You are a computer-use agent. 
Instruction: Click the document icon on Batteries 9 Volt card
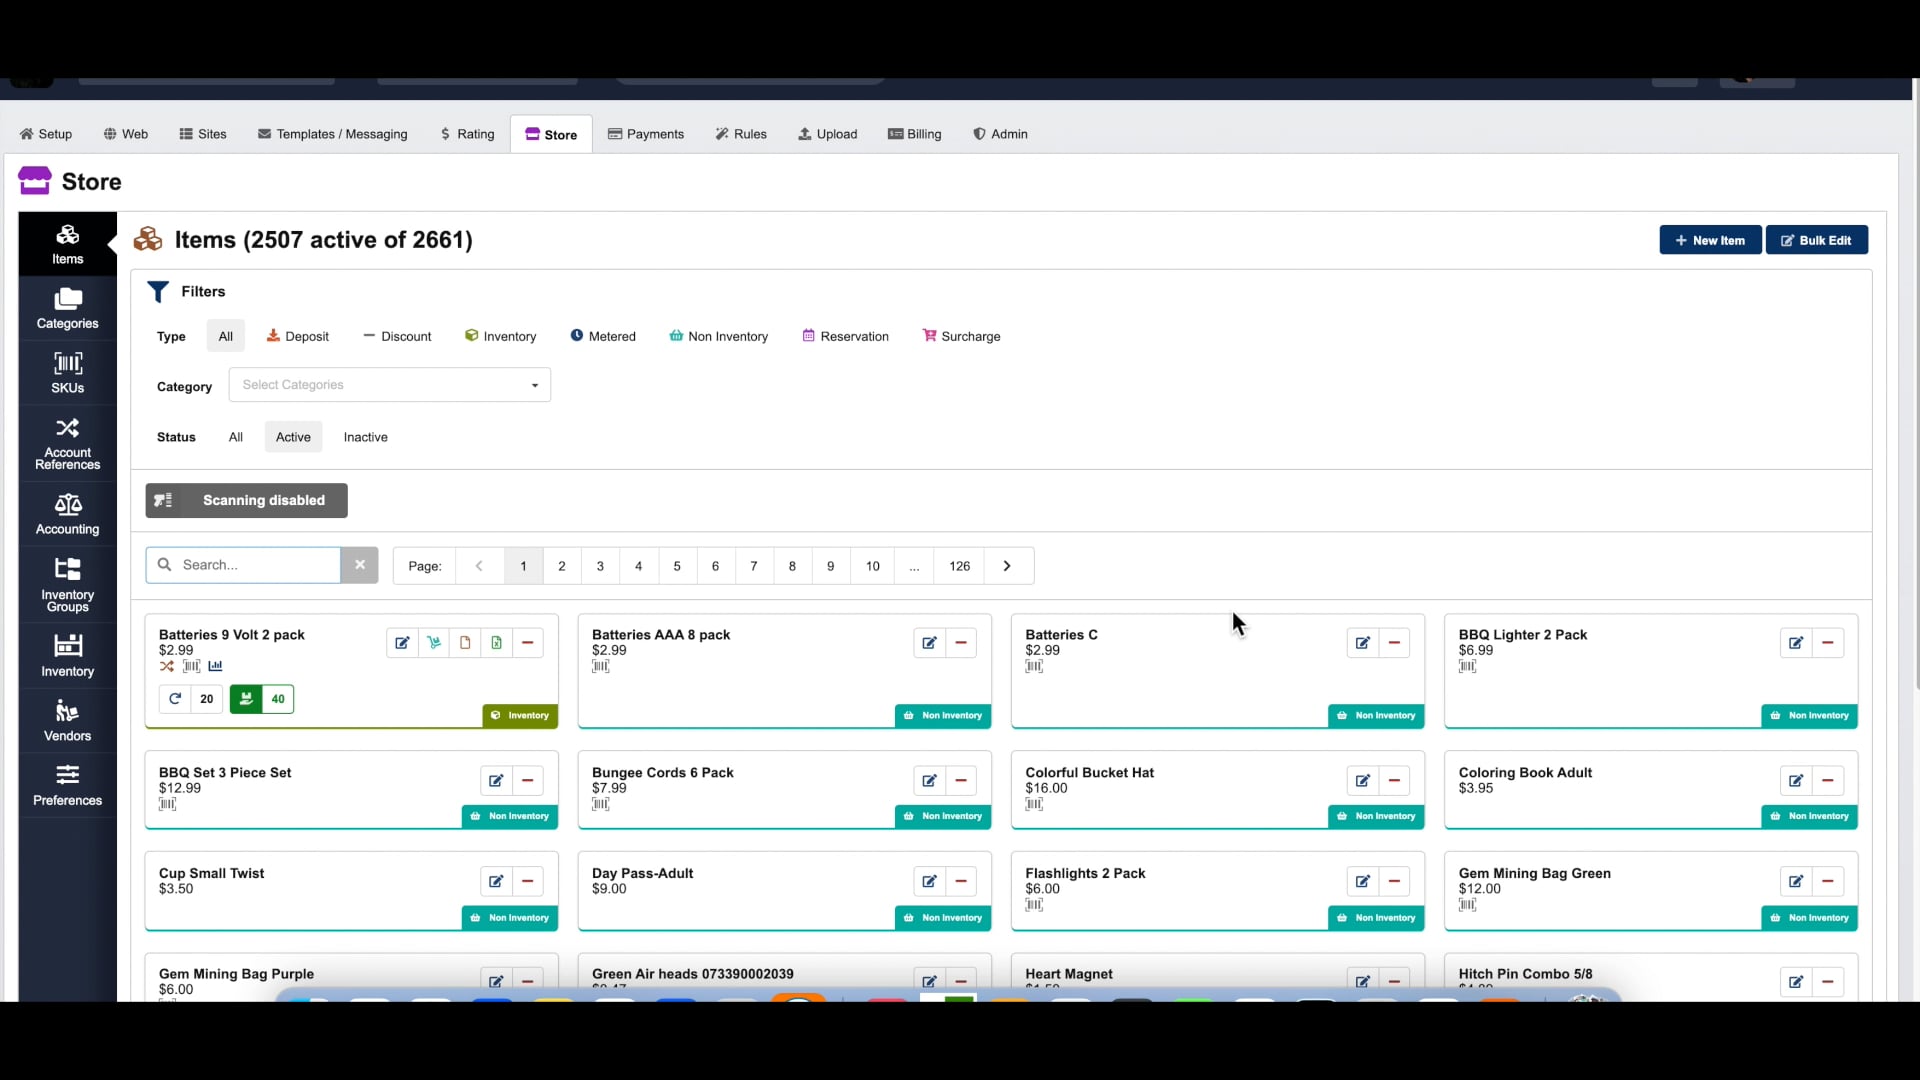point(465,643)
